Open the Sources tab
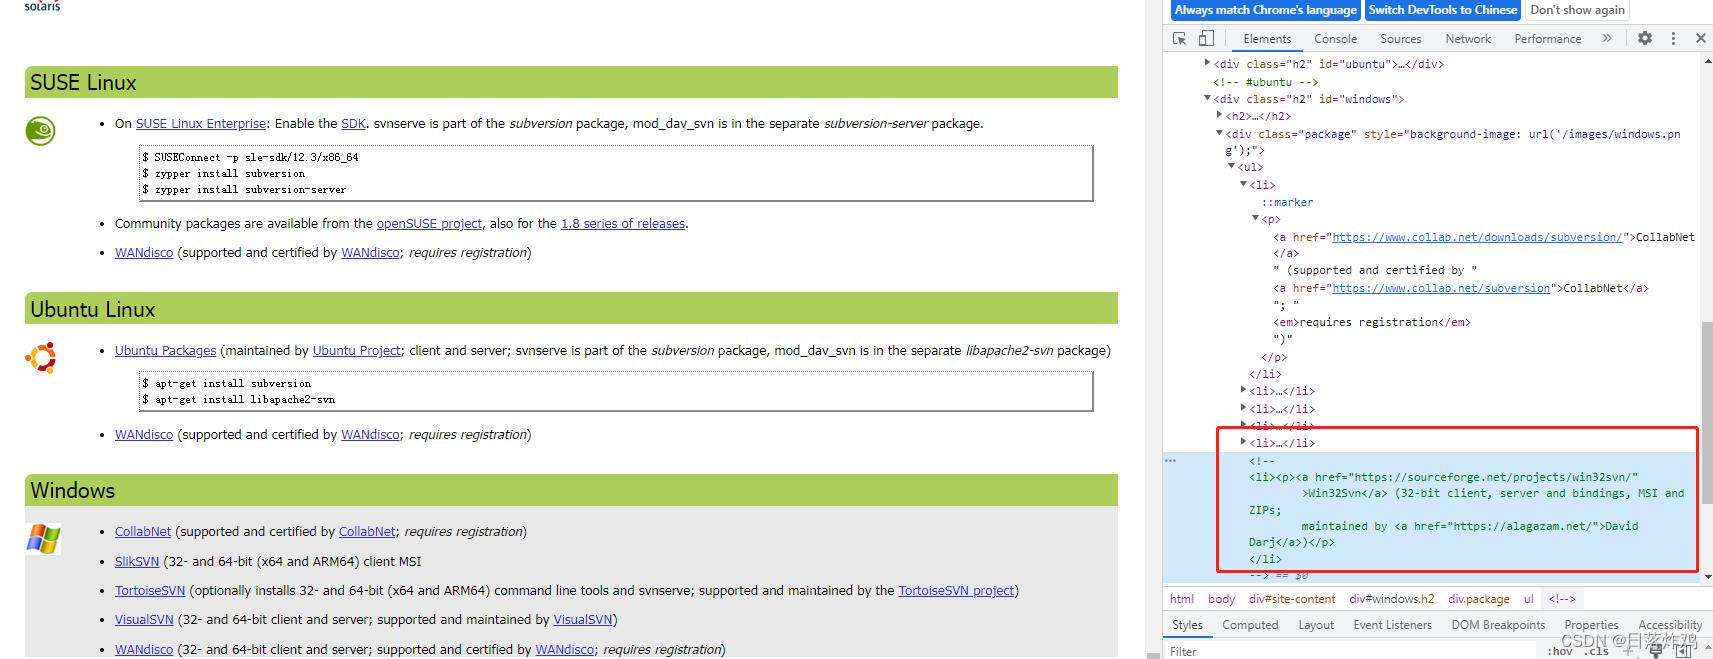 pos(1400,39)
